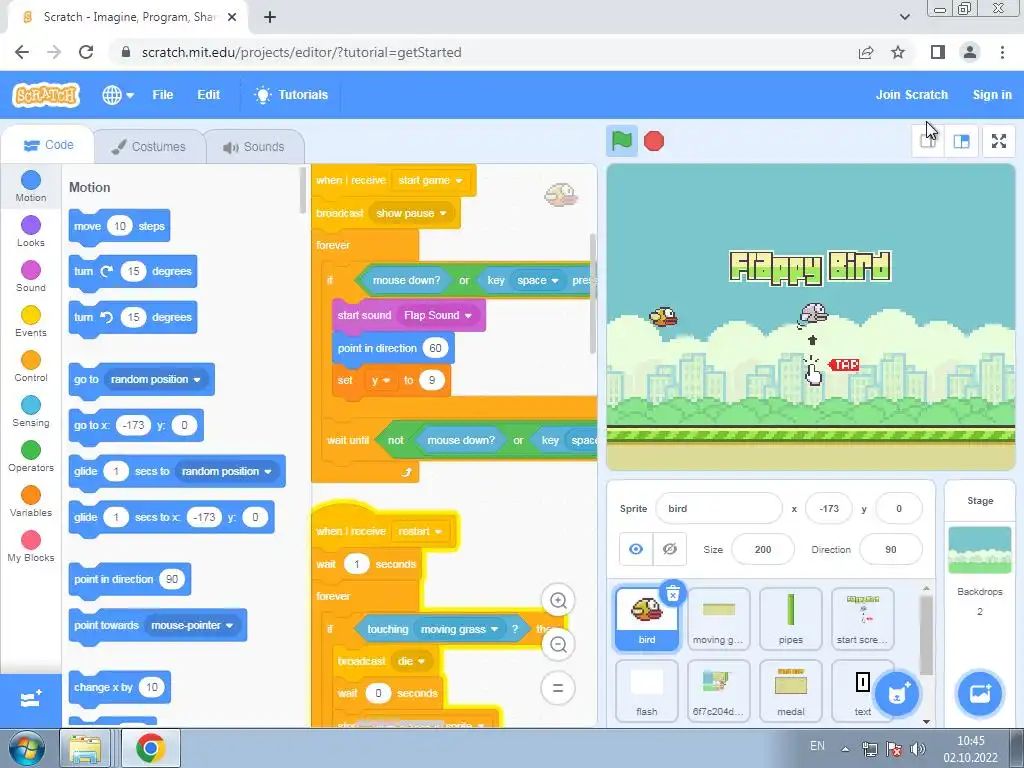This screenshot has height=768, width=1024.
Task: Click the sprite y position field
Action: [x=899, y=508]
